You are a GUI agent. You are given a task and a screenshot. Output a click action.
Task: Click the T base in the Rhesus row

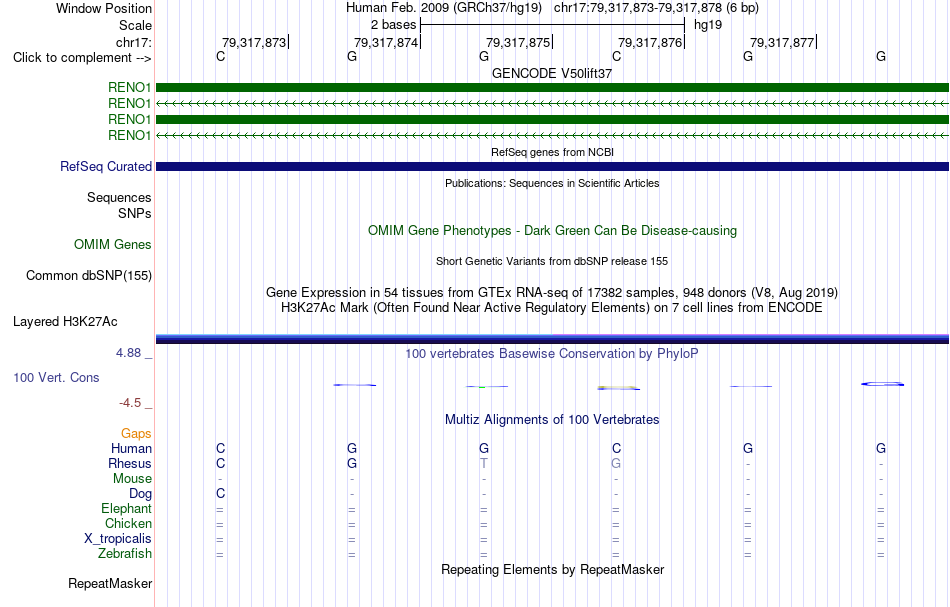[x=483, y=463]
